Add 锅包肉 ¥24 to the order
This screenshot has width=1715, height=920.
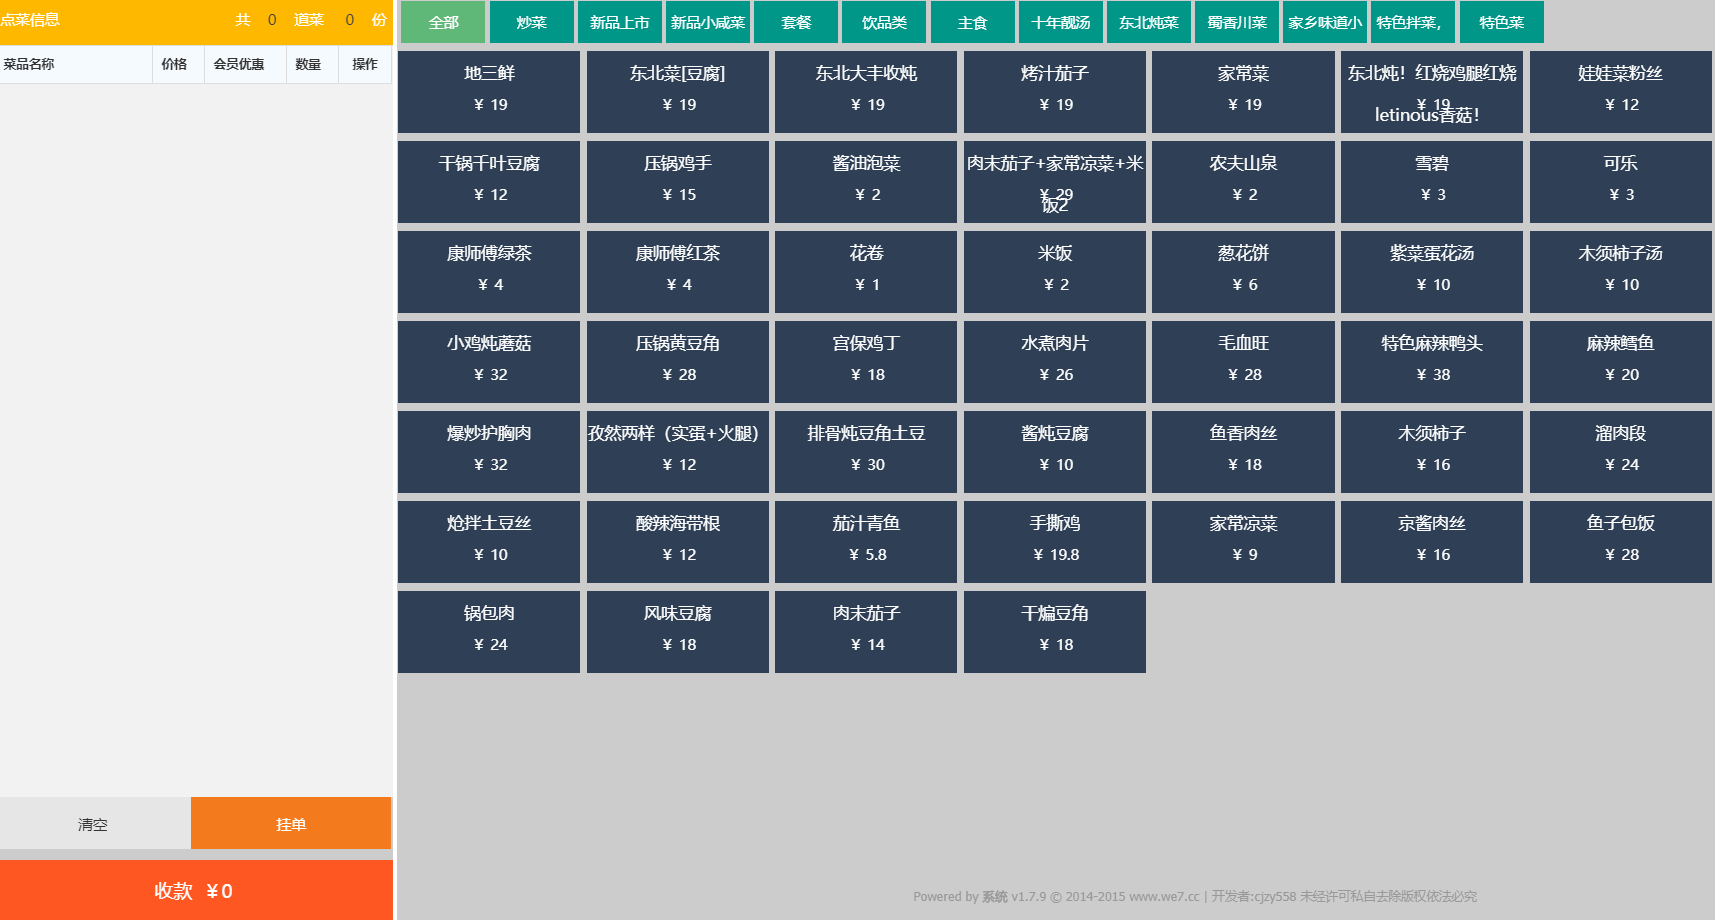click(489, 631)
